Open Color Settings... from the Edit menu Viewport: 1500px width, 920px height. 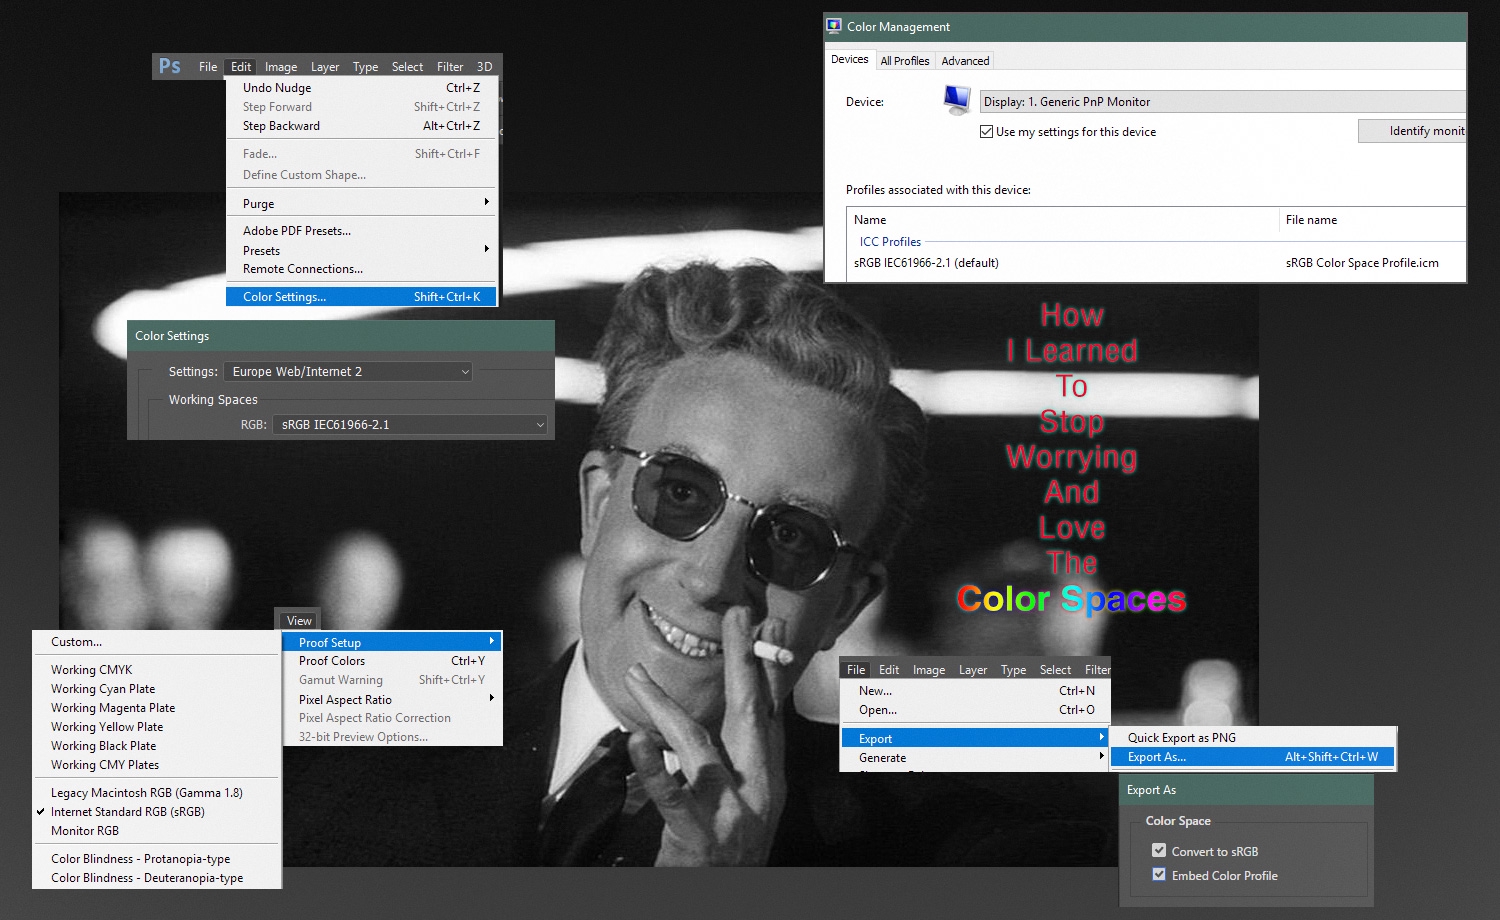click(361, 297)
